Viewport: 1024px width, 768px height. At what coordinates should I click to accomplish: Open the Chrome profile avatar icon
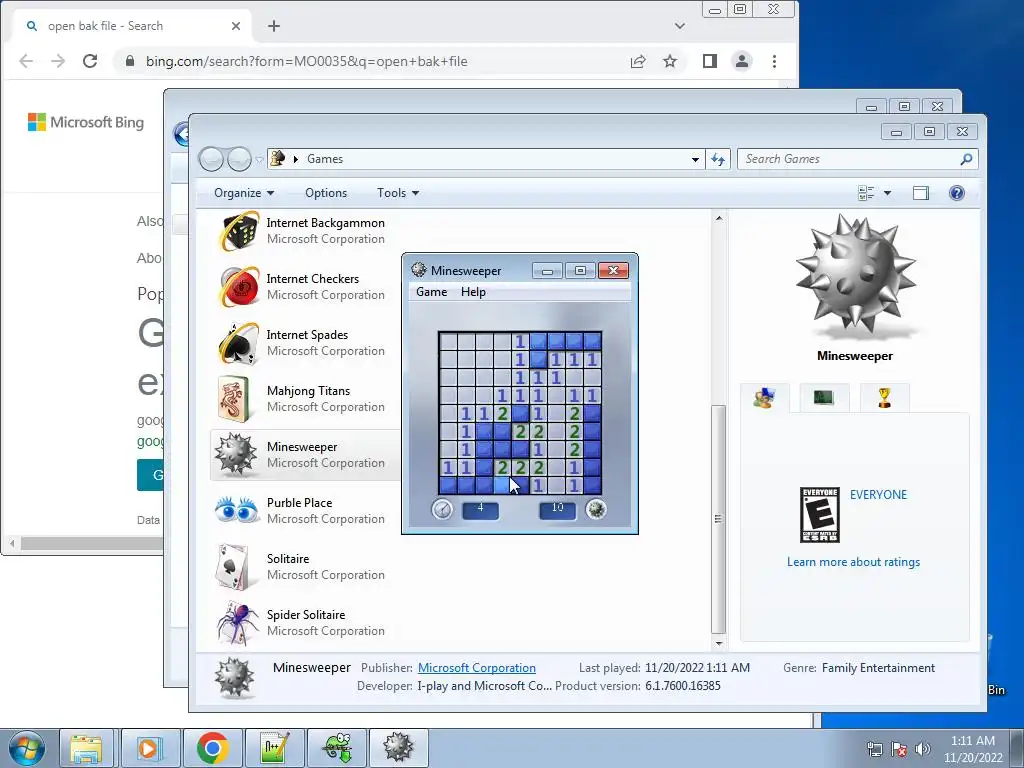742,61
